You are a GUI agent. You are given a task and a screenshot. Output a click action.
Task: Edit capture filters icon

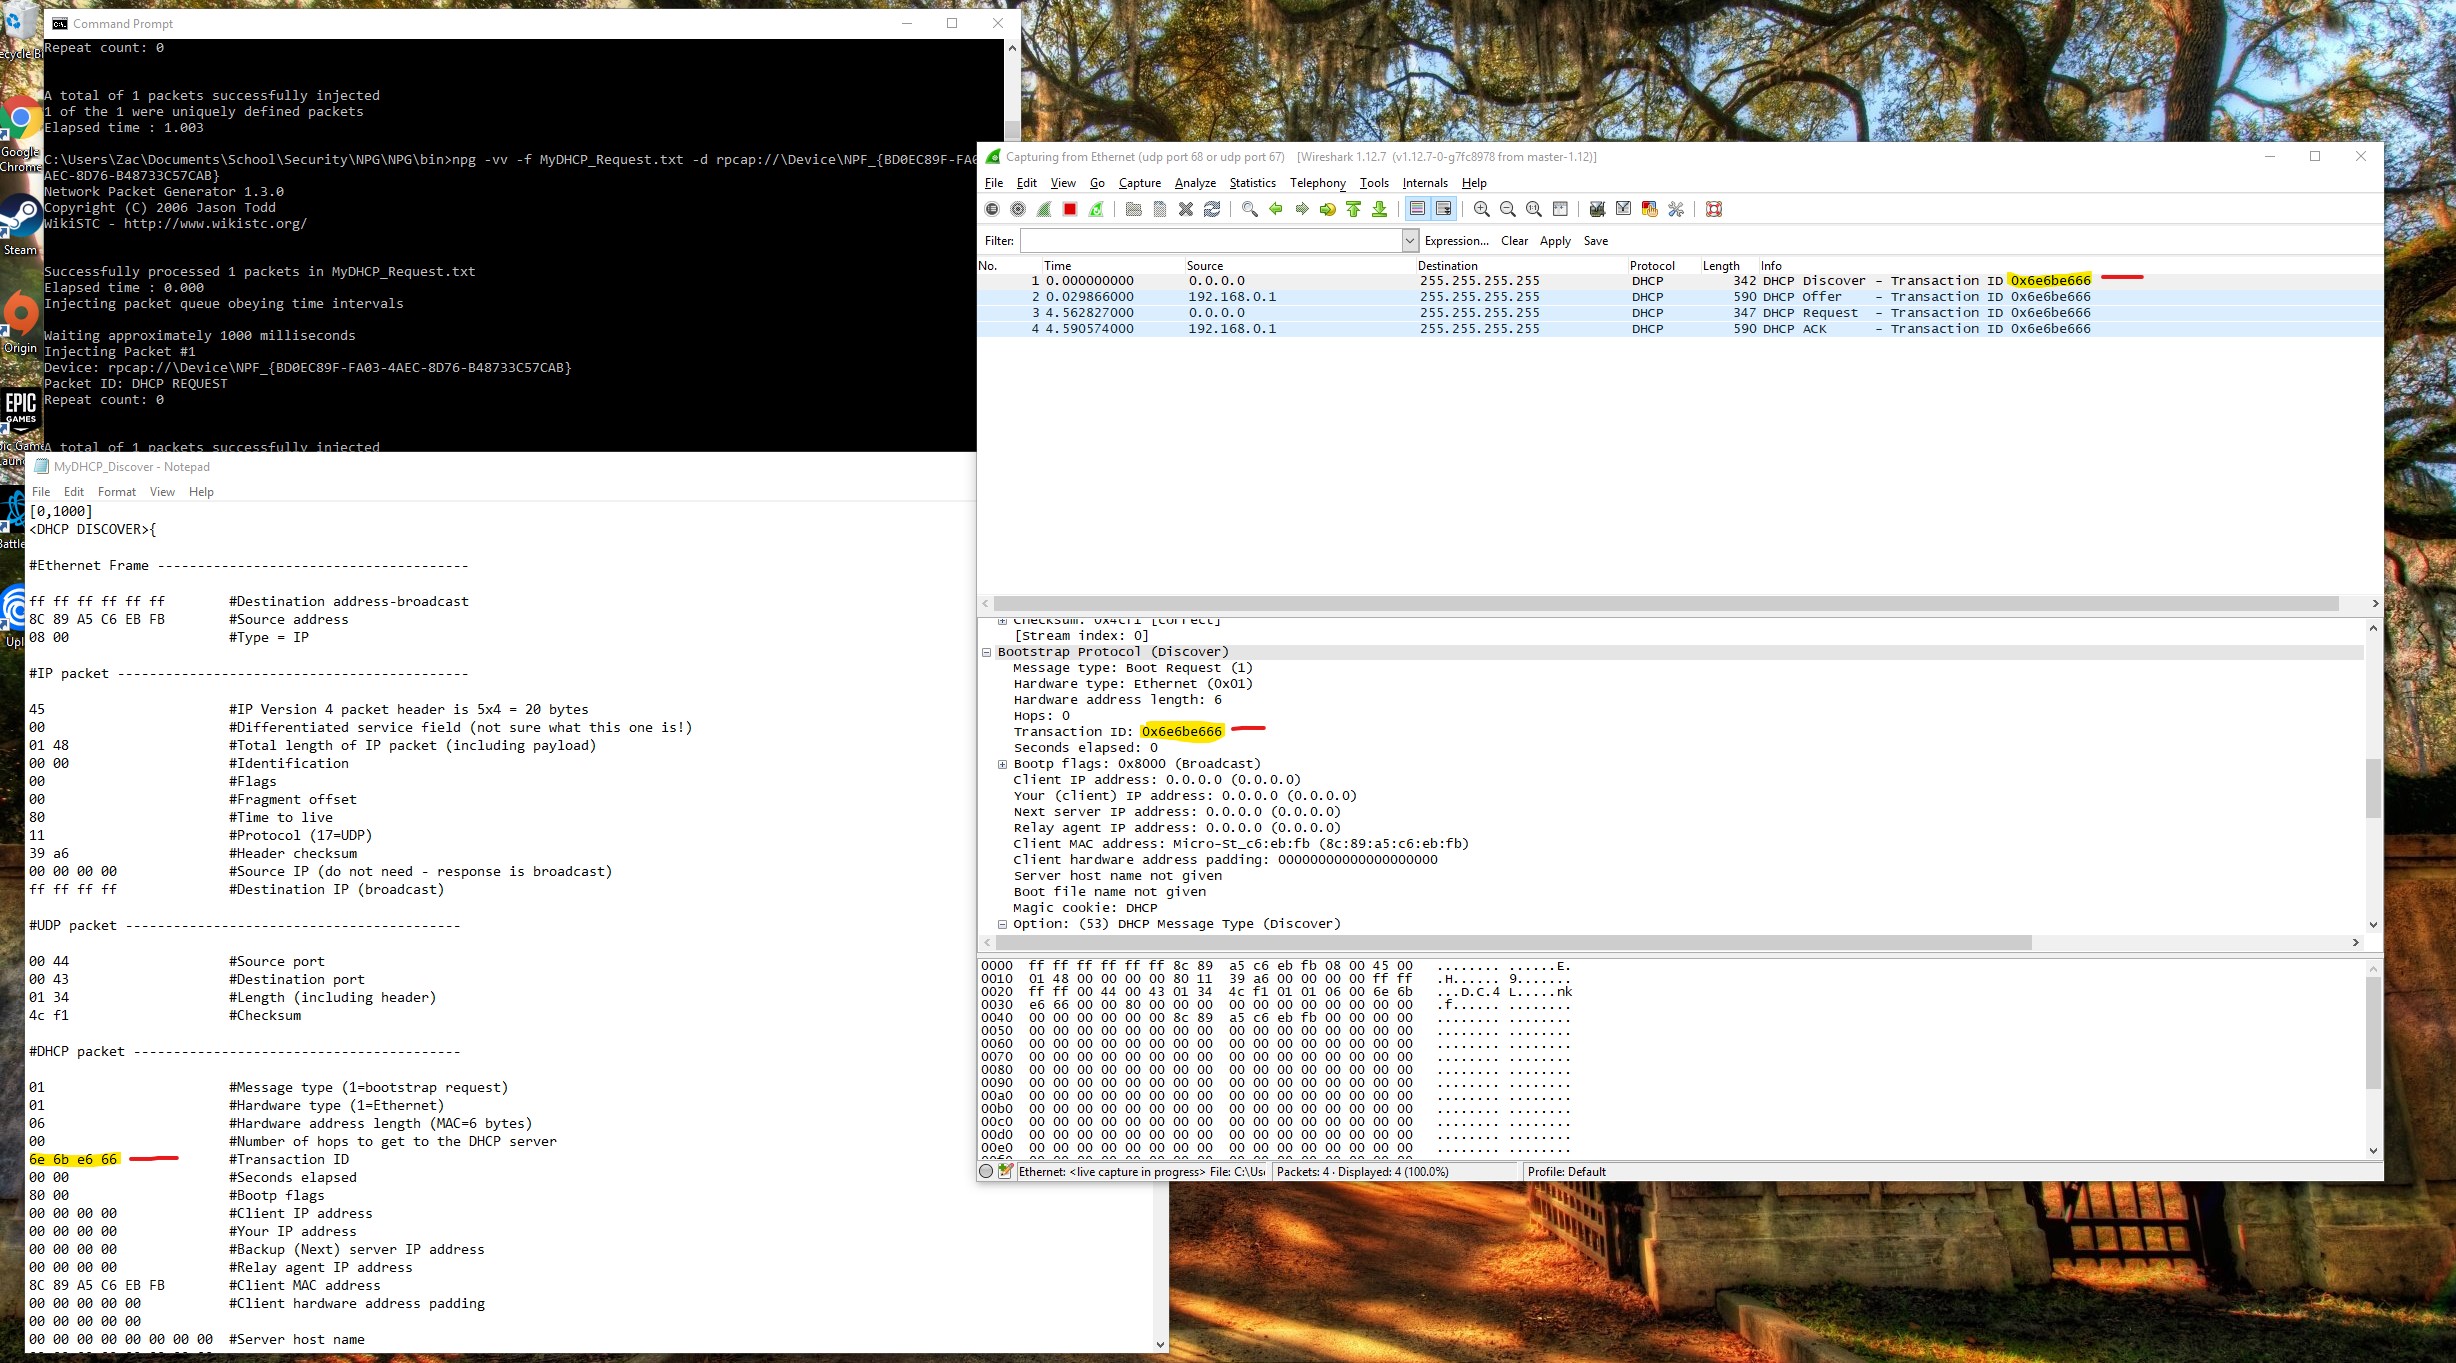pos(1597,209)
